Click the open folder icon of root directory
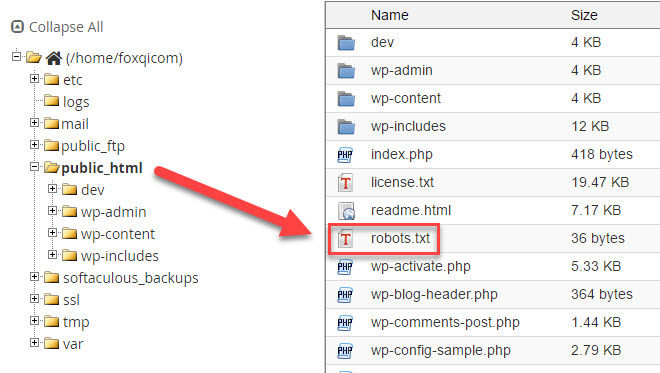The height and width of the screenshot is (373, 660). [34, 57]
